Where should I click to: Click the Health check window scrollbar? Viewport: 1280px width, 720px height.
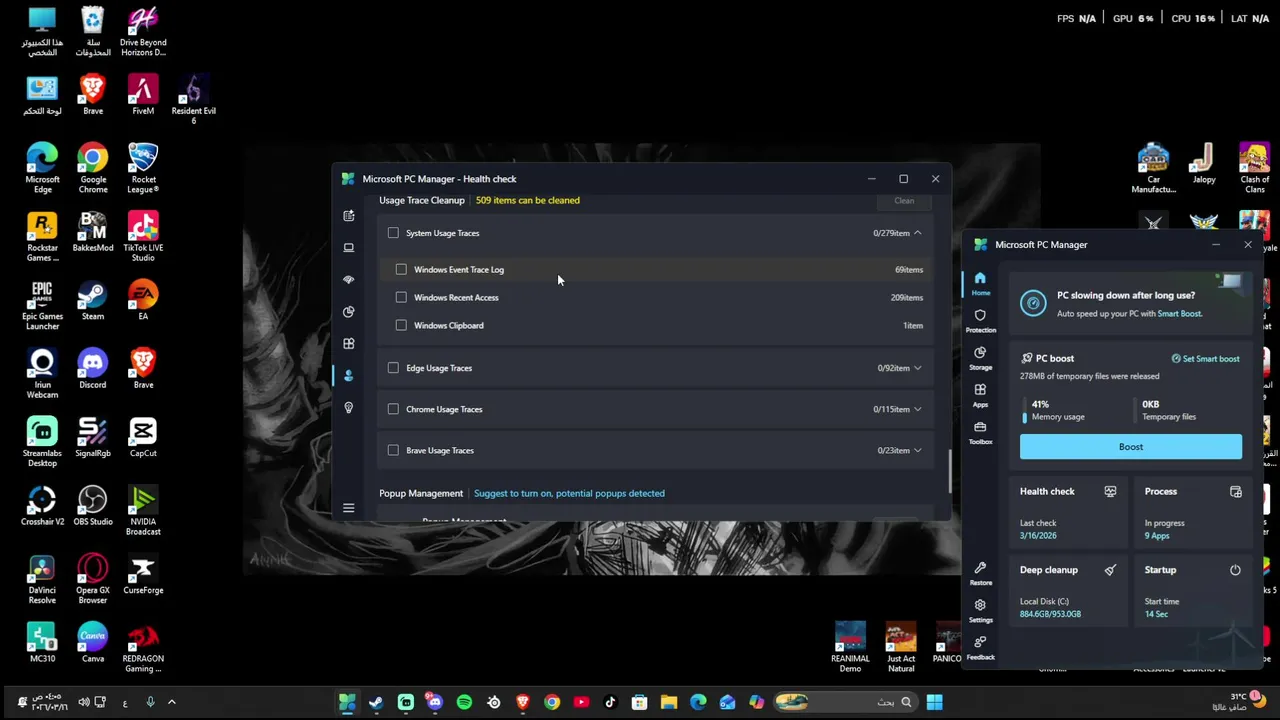coord(950,471)
